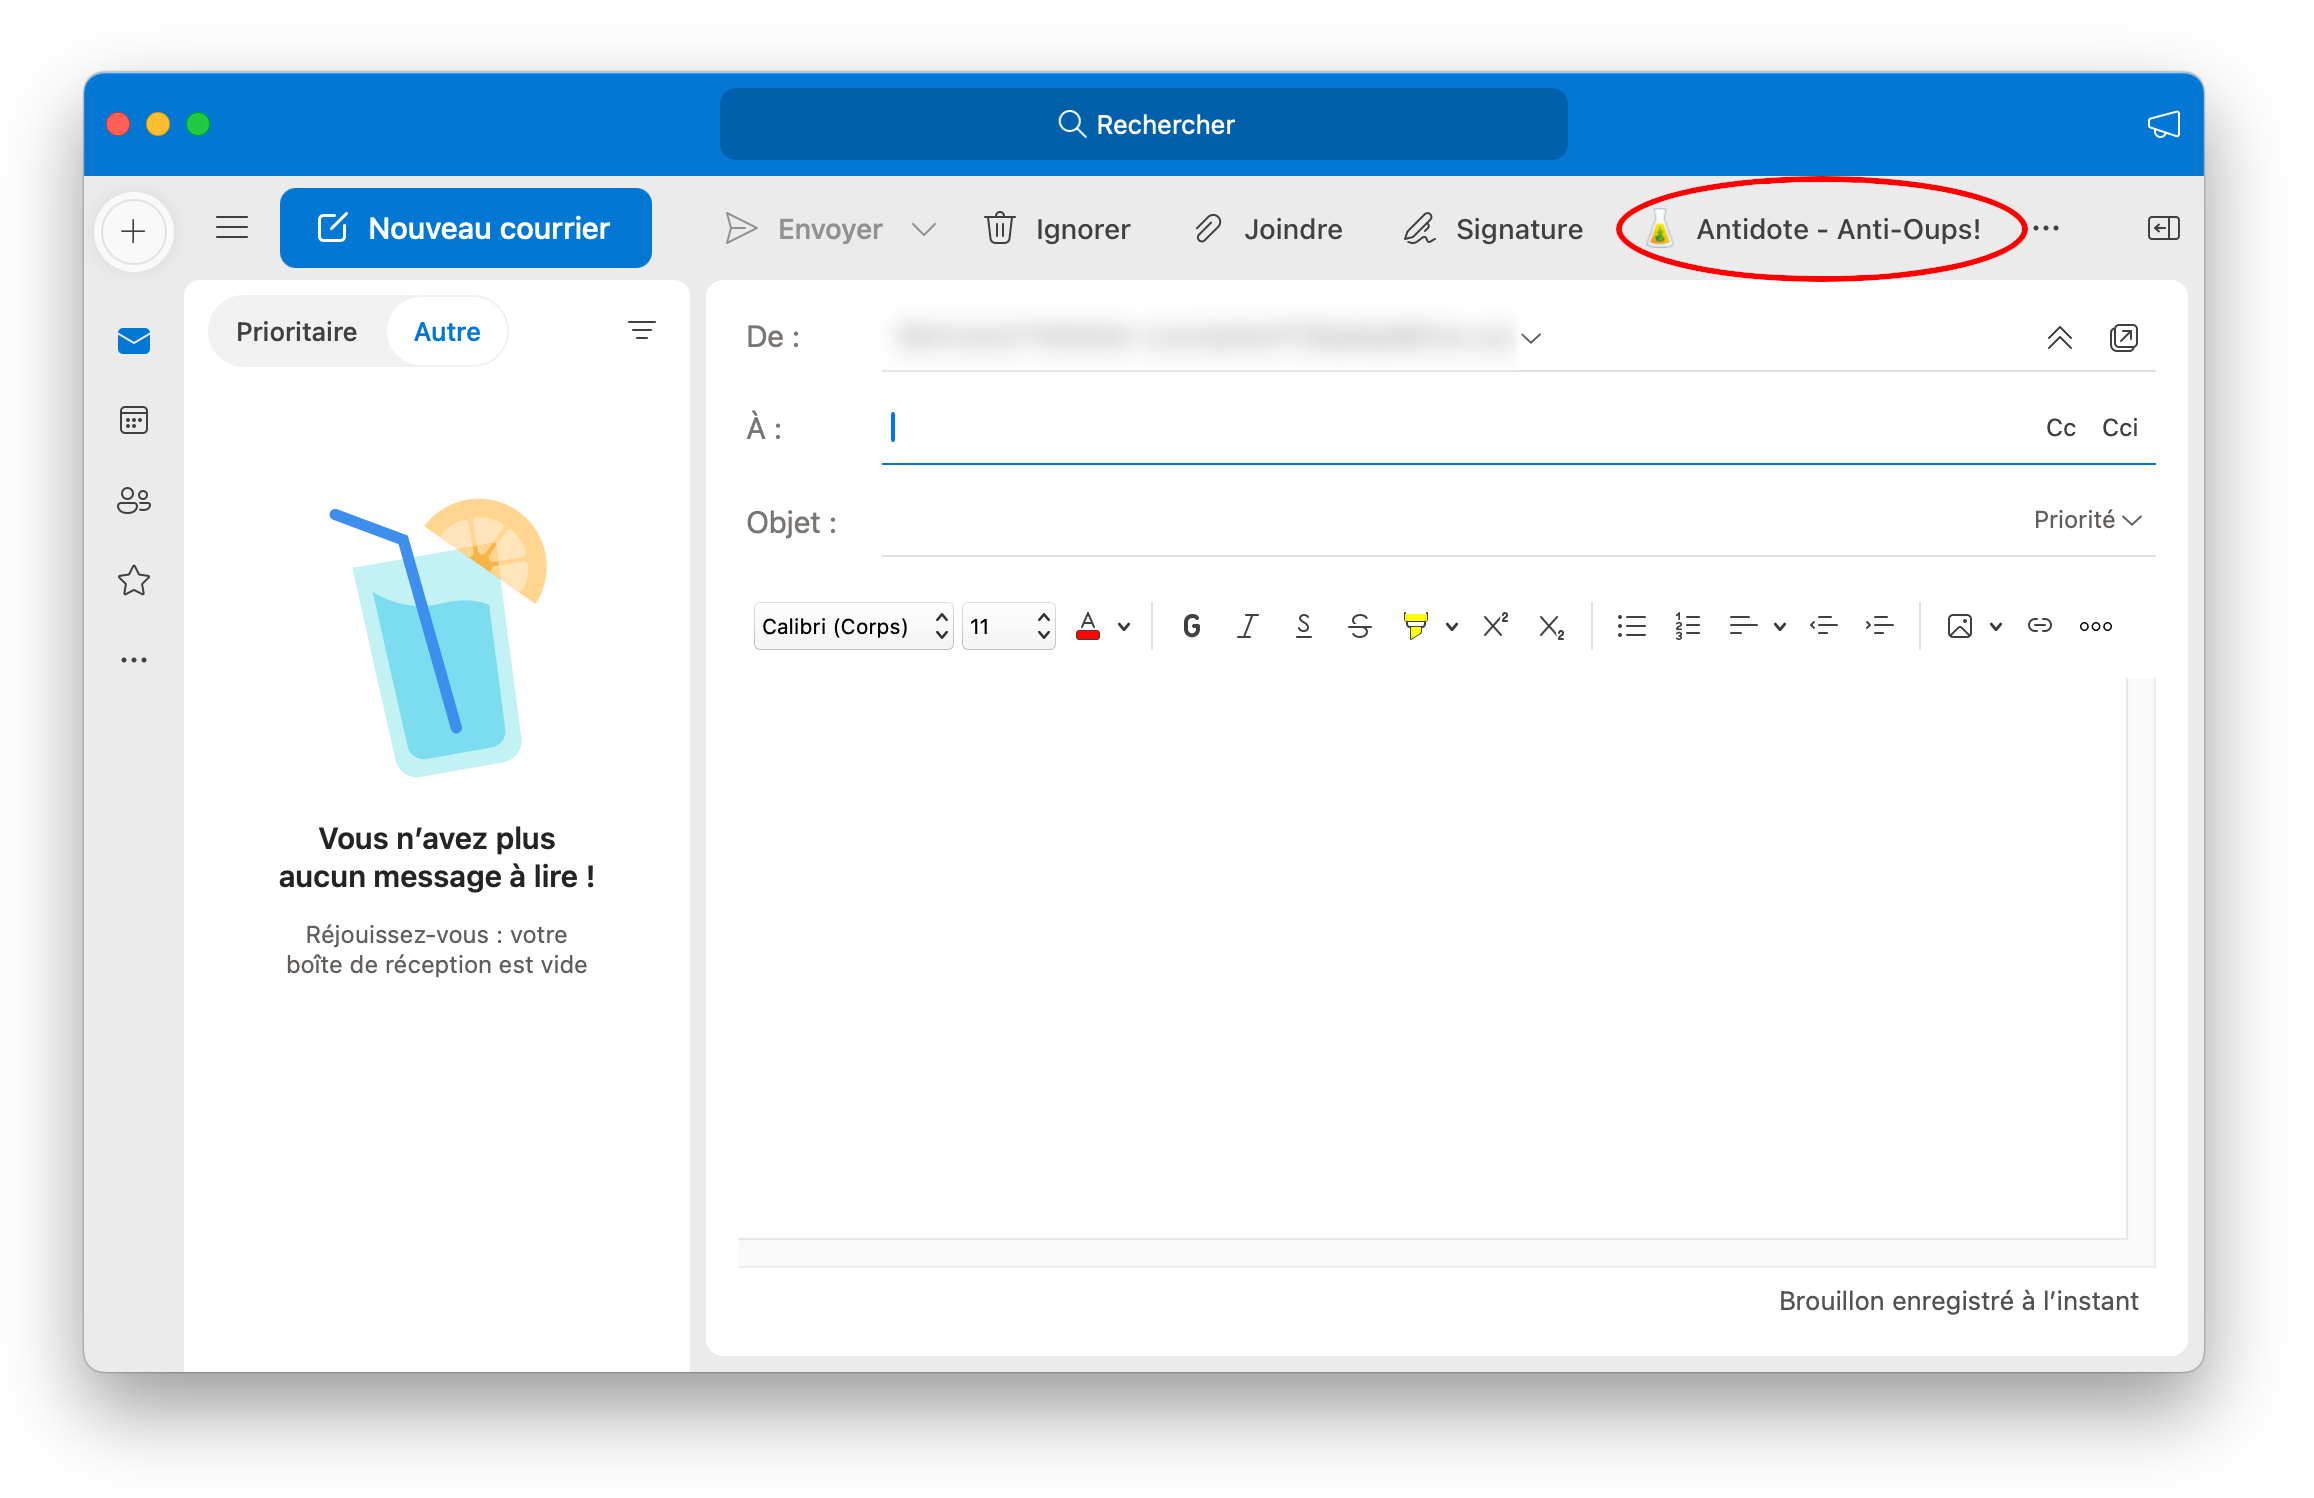This screenshot has height=1498, width=2314.
Task: Click the Nouveau courrier button
Action: coord(465,228)
